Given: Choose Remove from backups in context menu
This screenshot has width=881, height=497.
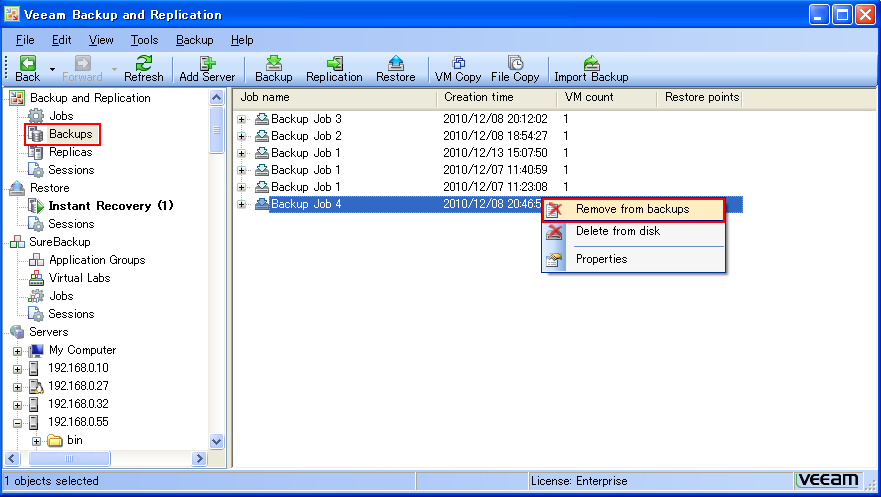Looking at the screenshot, I should [x=633, y=210].
